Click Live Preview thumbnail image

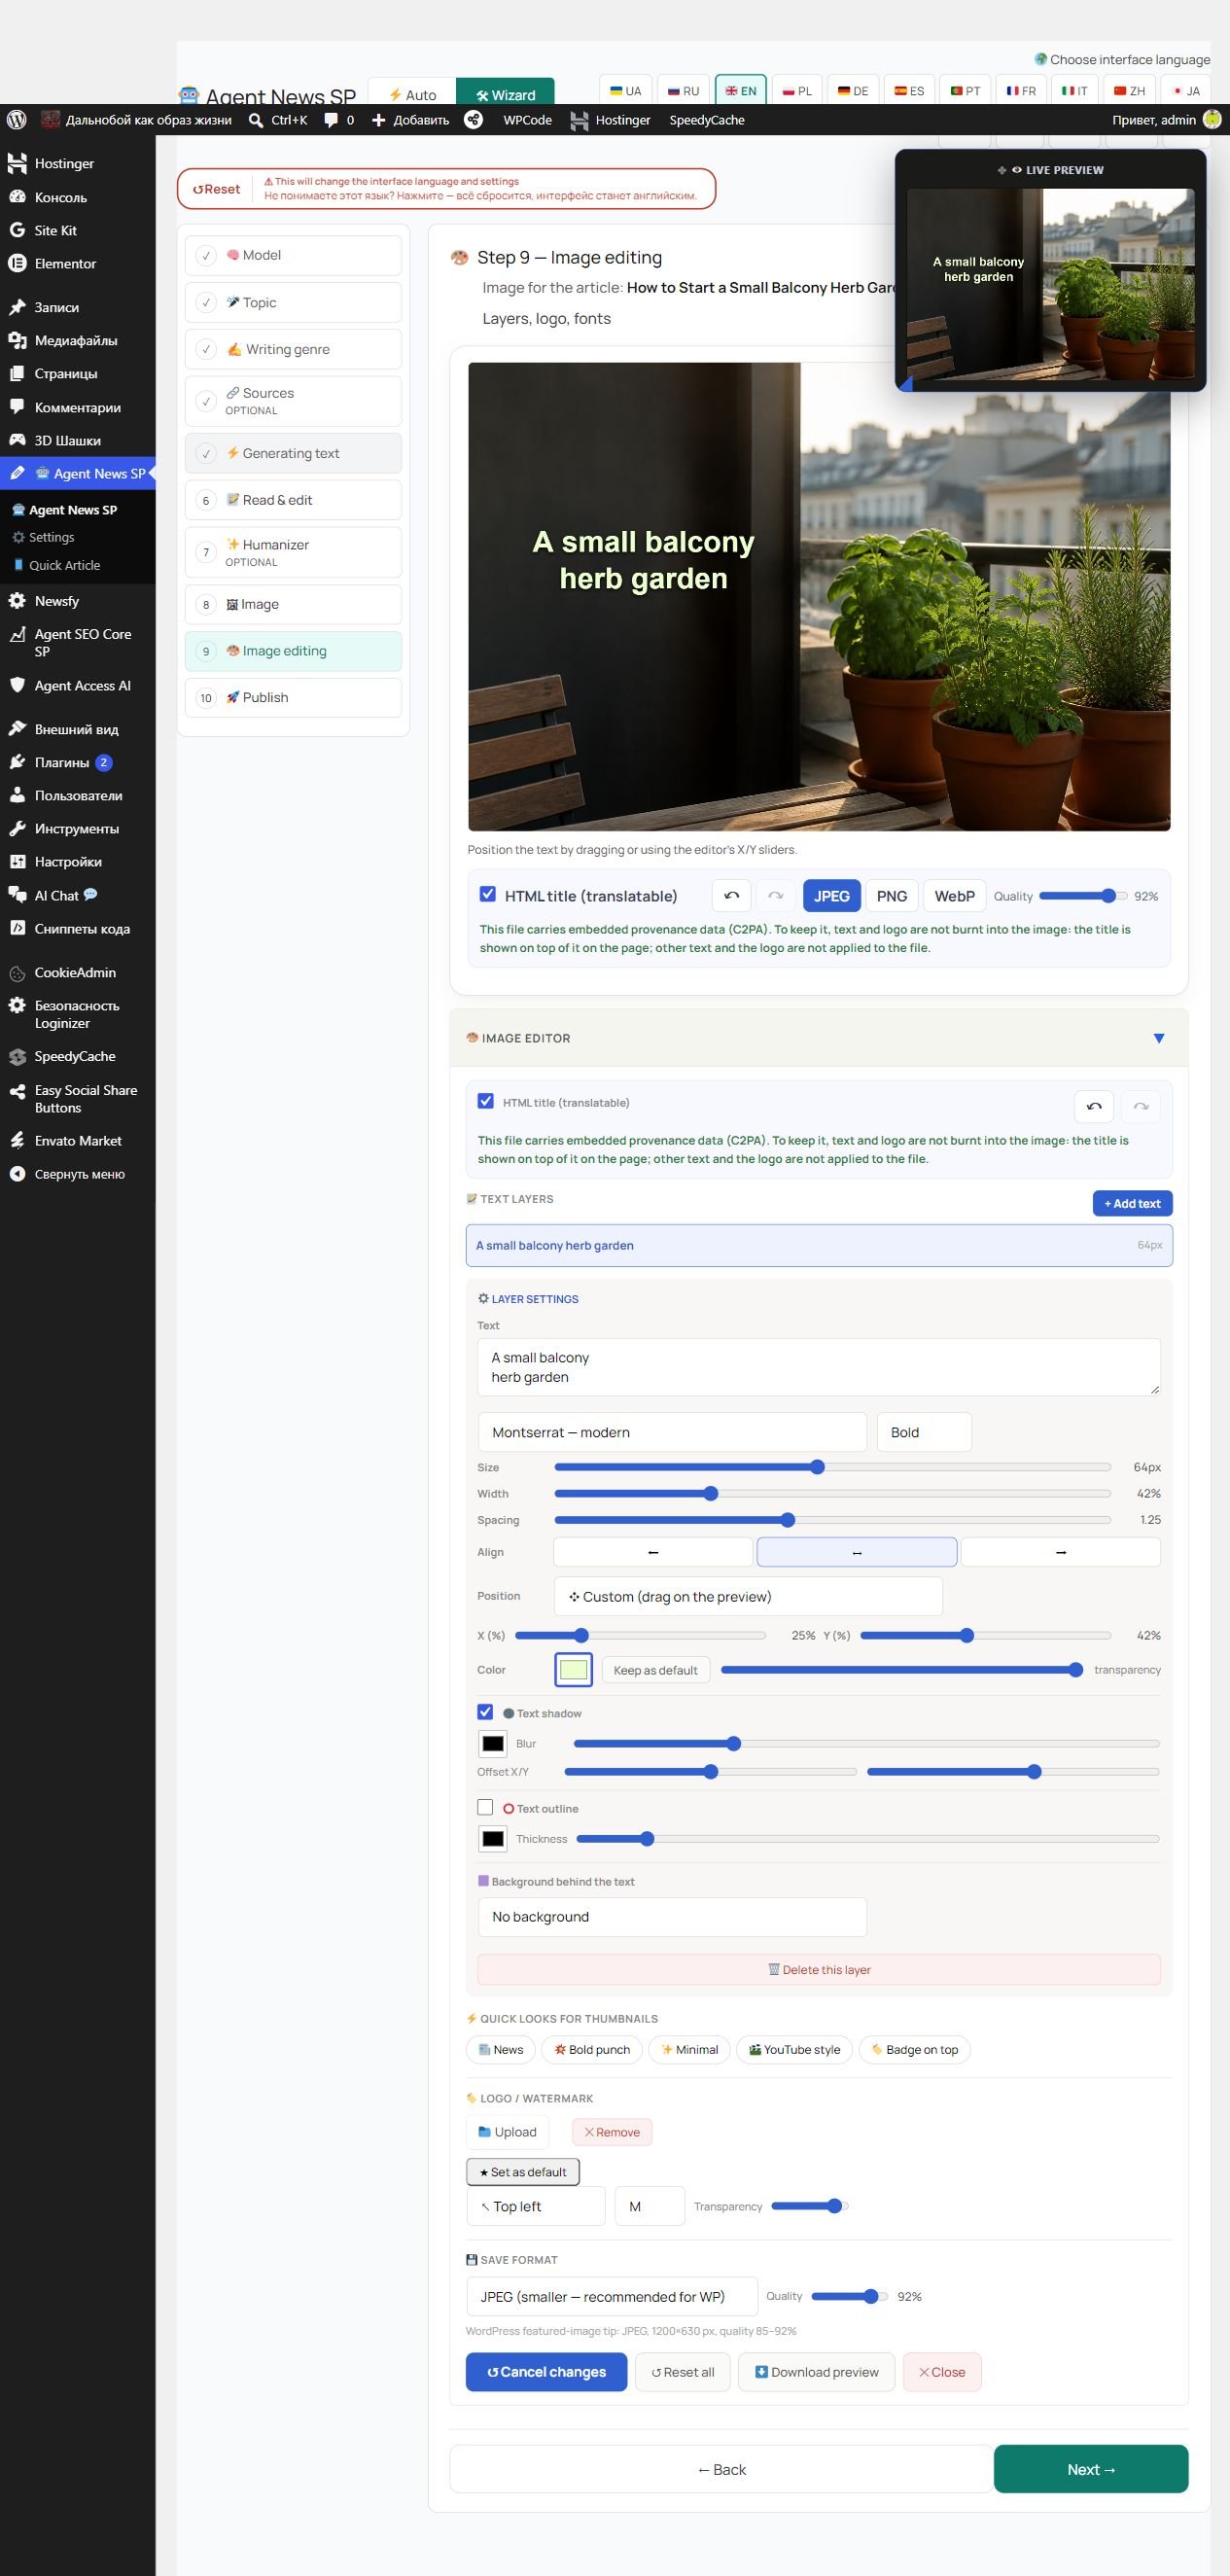tap(1050, 284)
